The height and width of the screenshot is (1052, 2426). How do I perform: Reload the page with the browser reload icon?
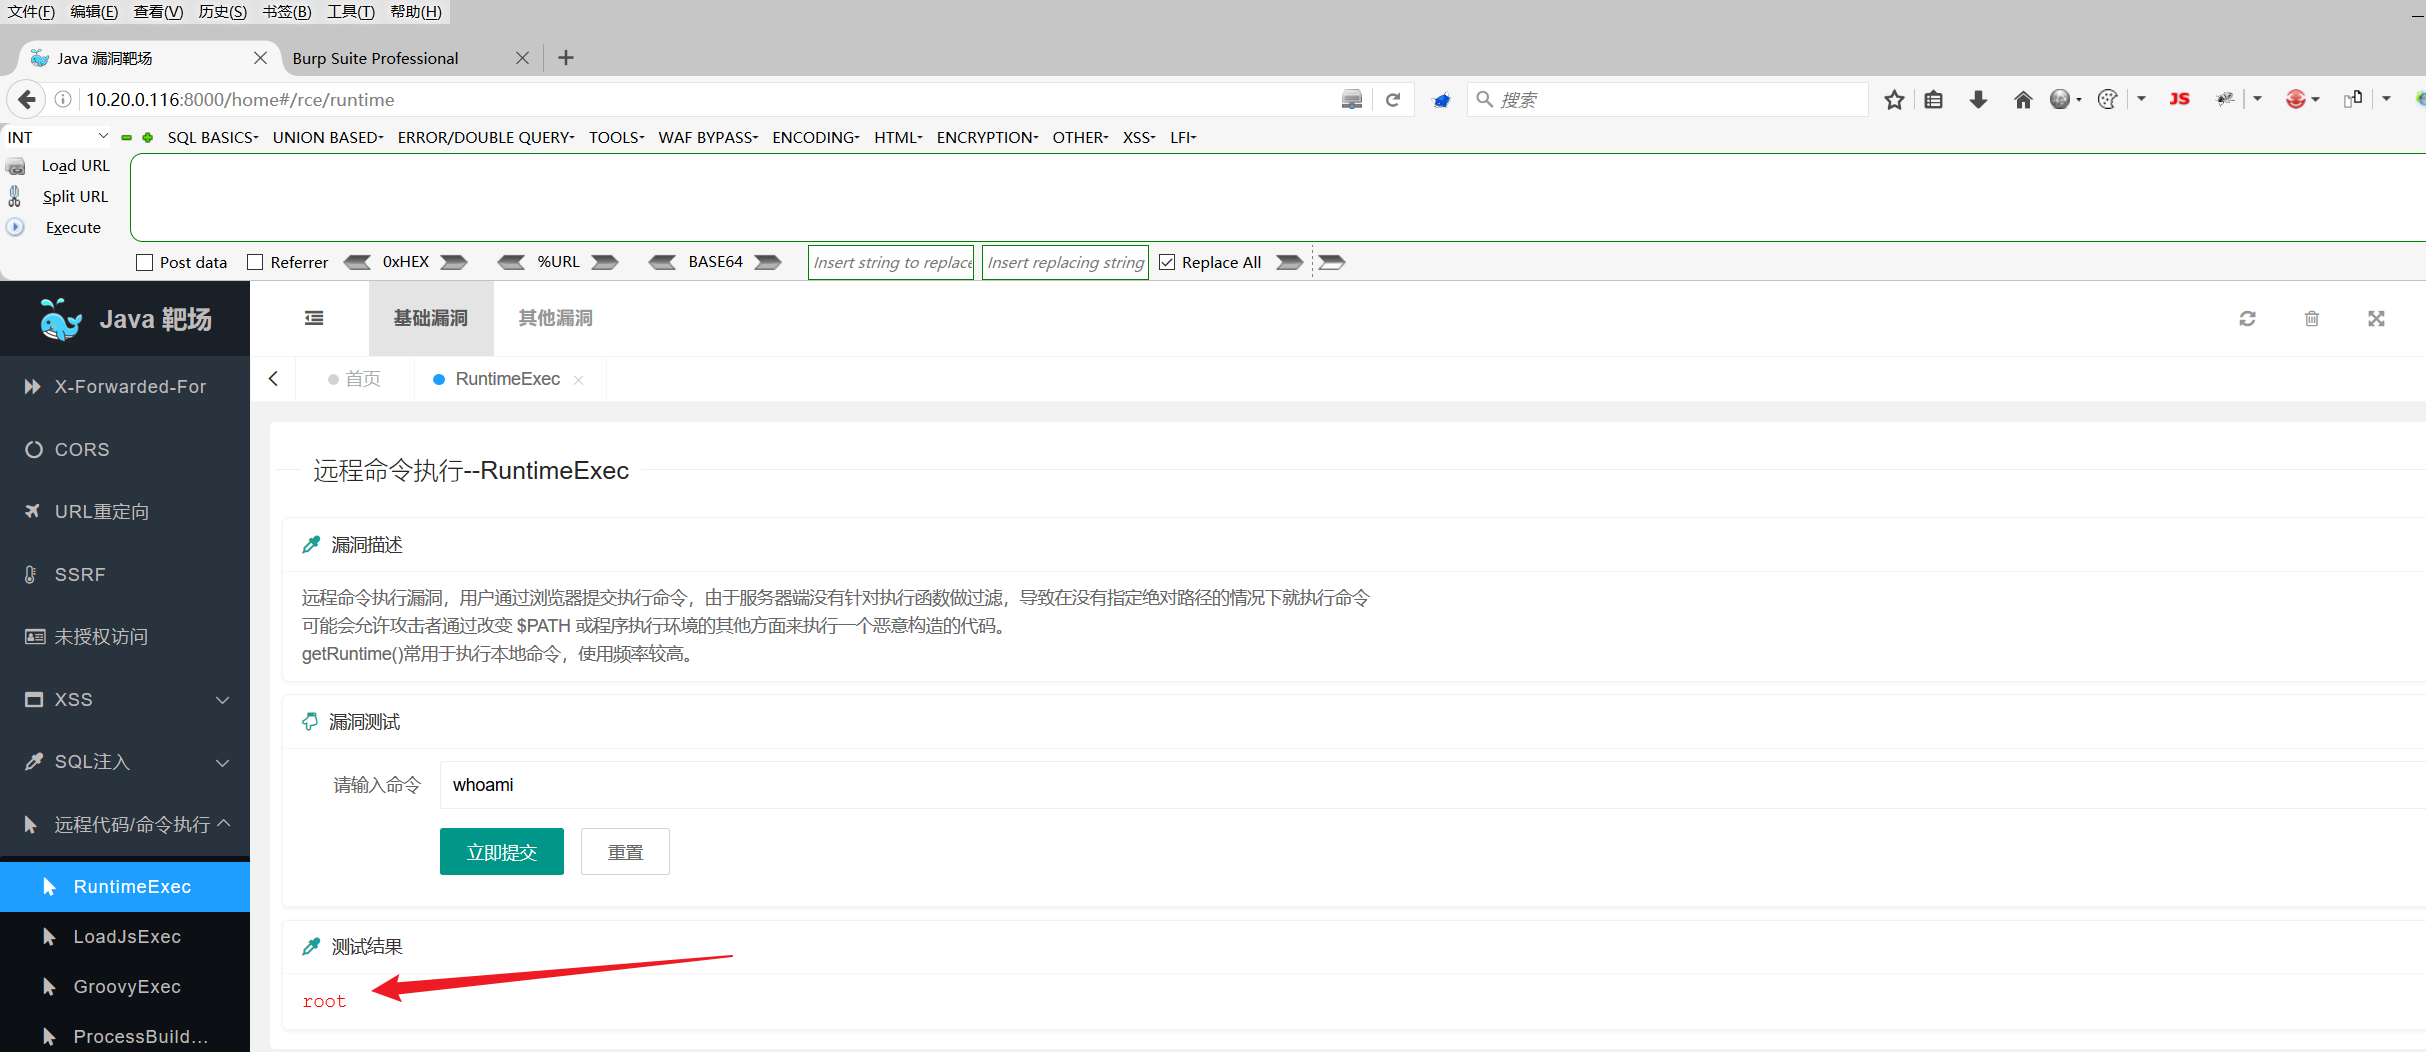(x=1393, y=99)
